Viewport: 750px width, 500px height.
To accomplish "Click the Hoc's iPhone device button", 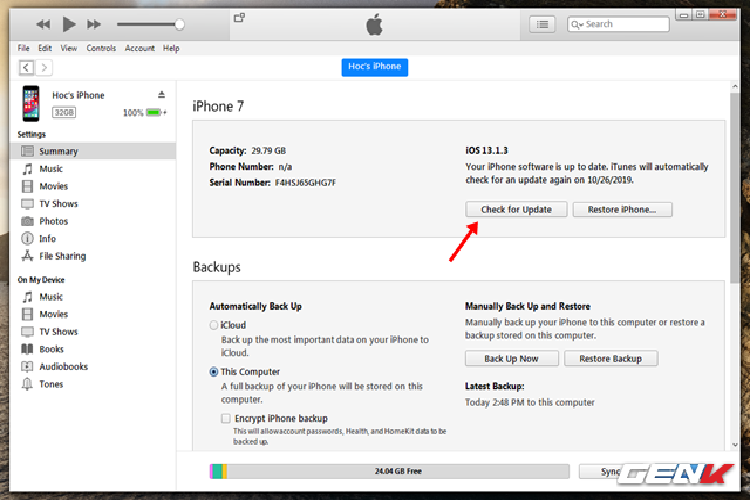I will (x=375, y=67).
